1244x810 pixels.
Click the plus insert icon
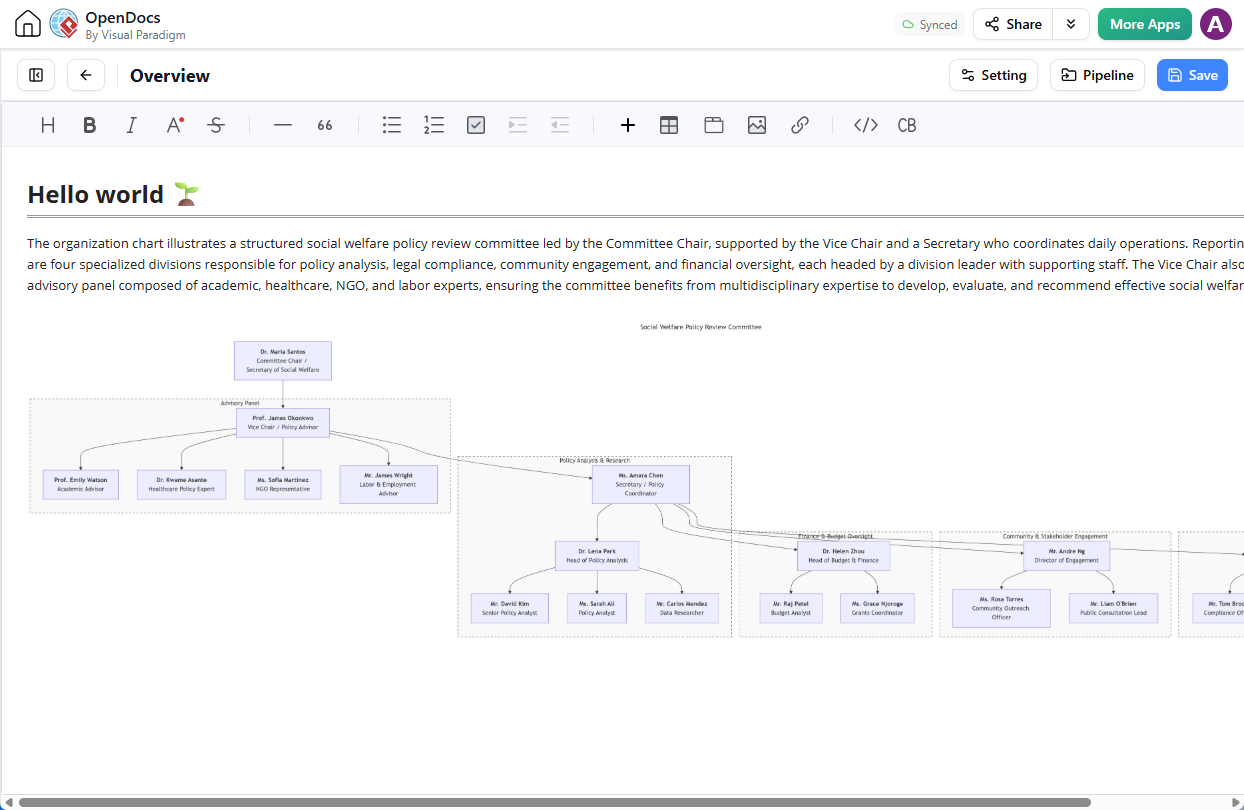(628, 125)
